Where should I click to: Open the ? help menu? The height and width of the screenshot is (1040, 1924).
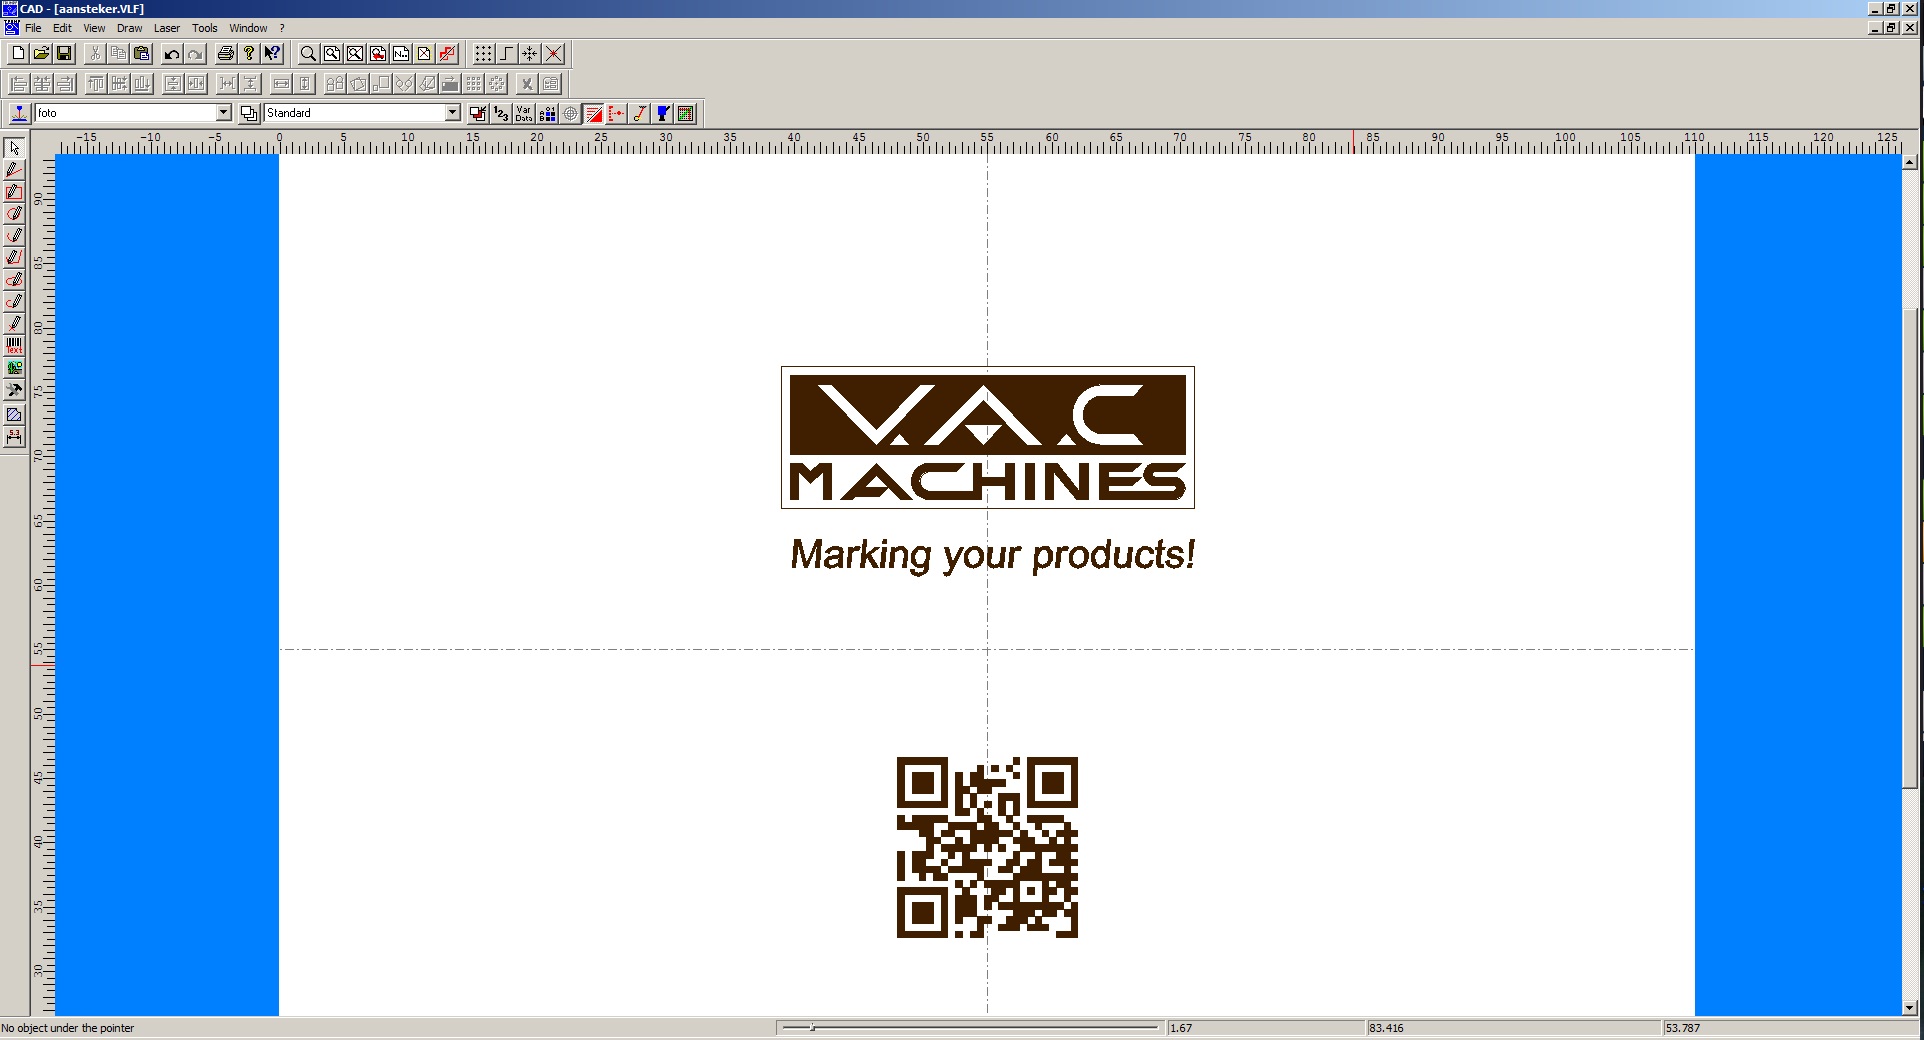click(x=282, y=28)
